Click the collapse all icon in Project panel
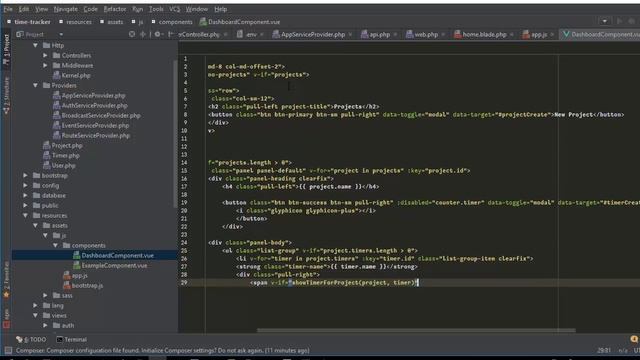 click(143, 34)
